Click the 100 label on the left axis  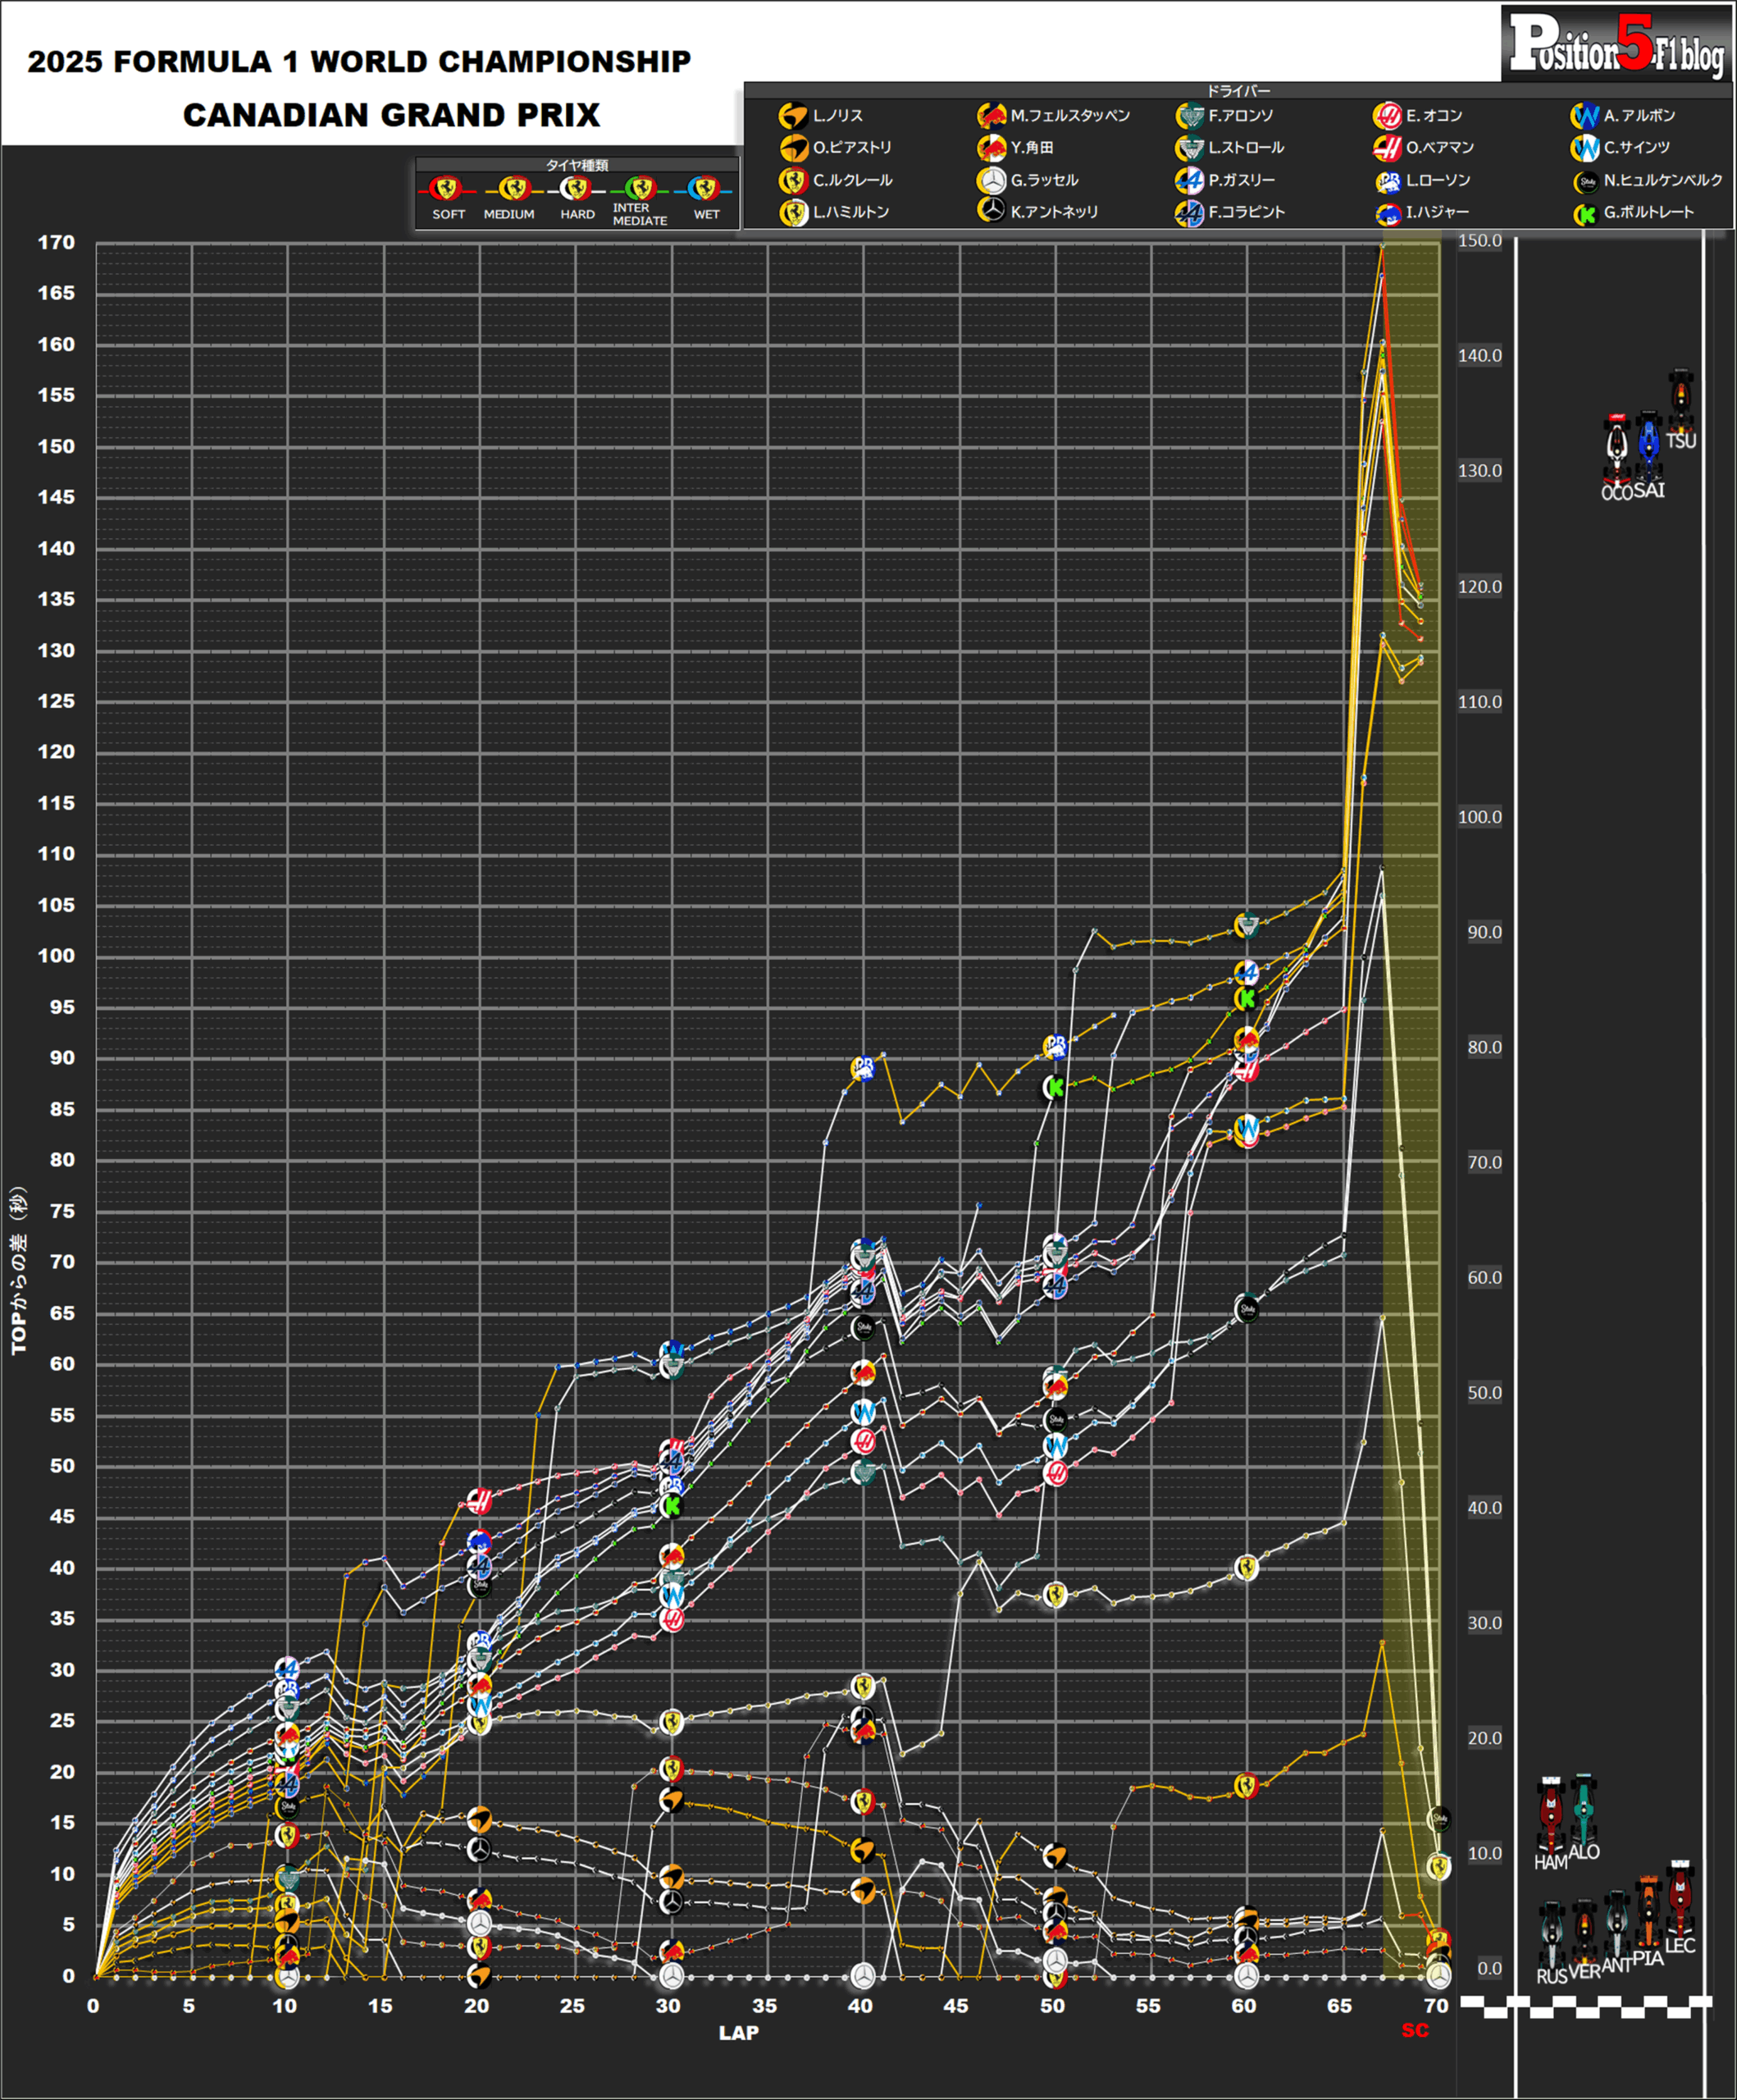coord(56,956)
